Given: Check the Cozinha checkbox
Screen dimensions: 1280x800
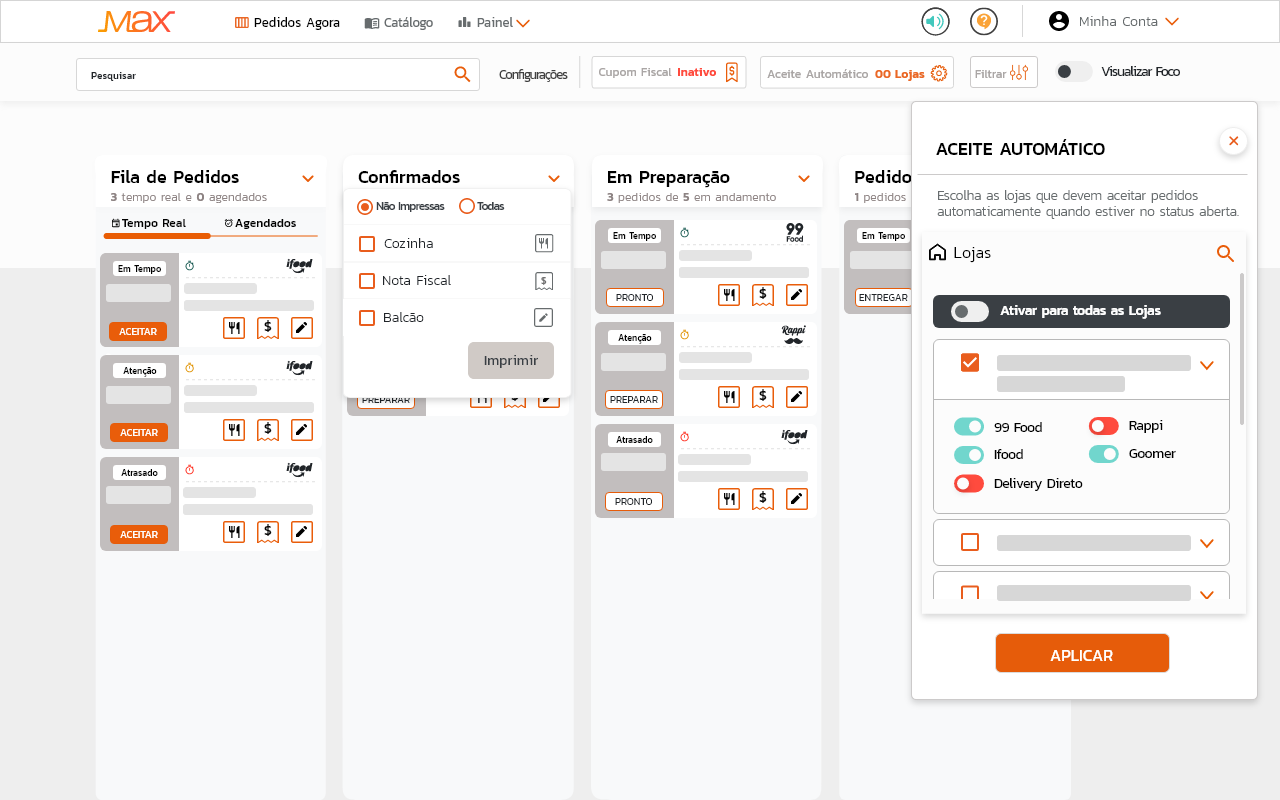Looking at the screenshot, I should pyautogui.click(x=367, y=244).
